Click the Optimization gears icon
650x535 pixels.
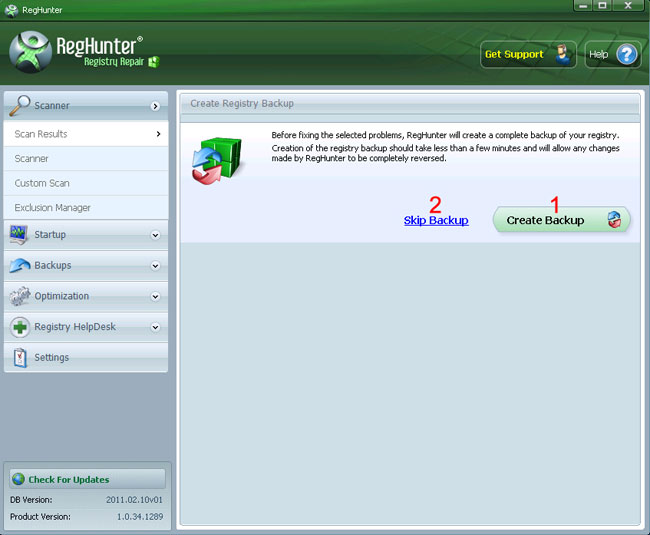click(x=19, y=296)
